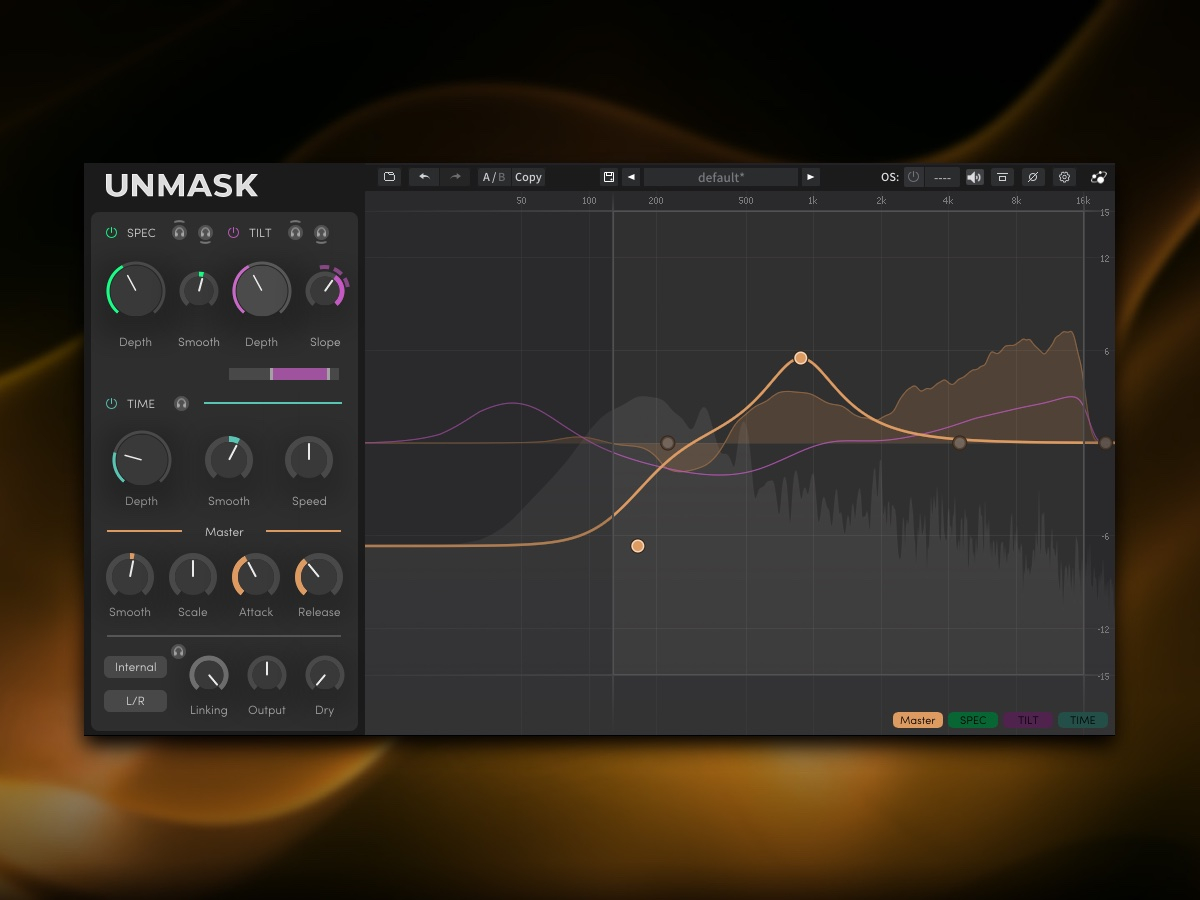Click the TIME Smooth knob
Image resolution: width=1200 pixels, height=900 pixels.
click(229, 459)
